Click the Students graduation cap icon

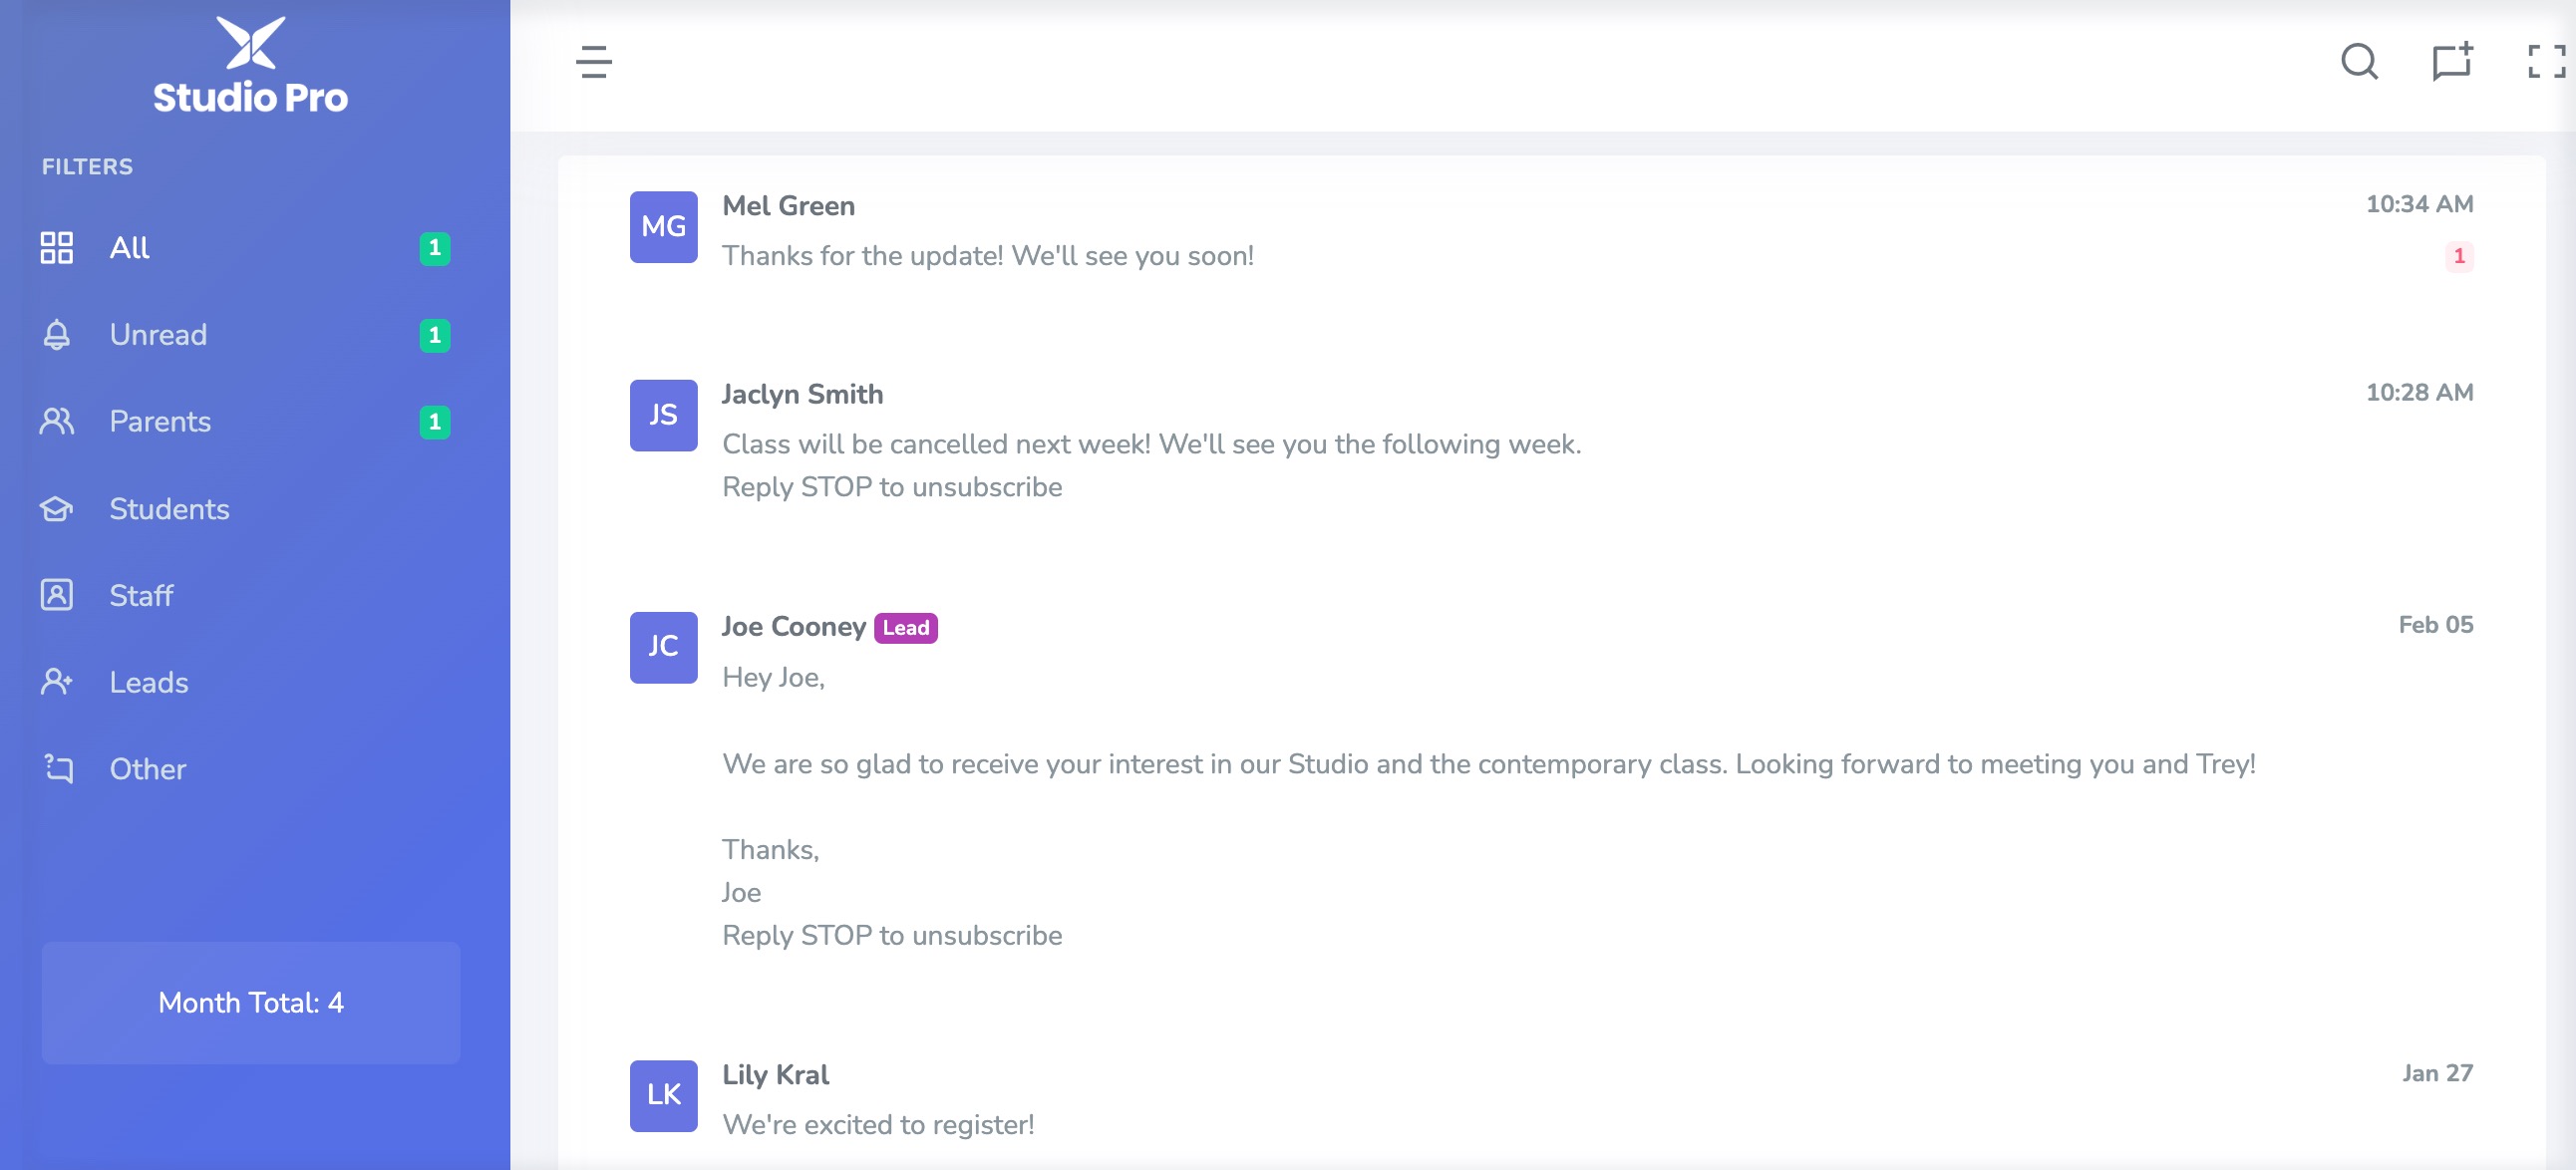pos(57,509)
